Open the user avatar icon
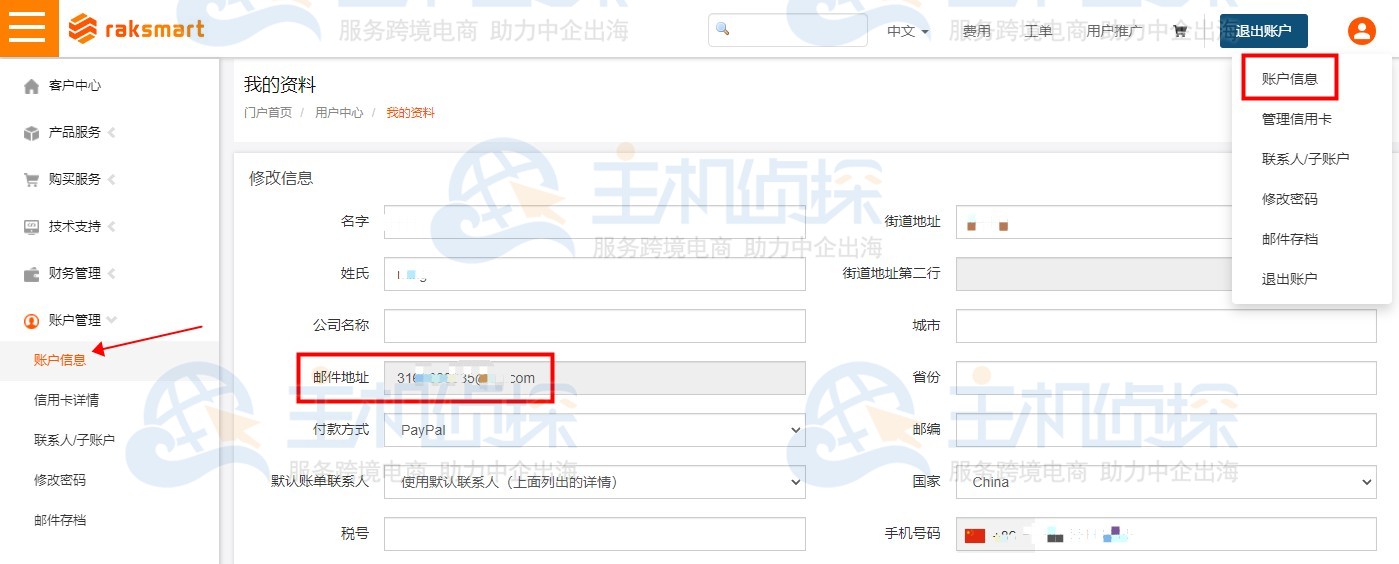 click(x=1361, y=31)
